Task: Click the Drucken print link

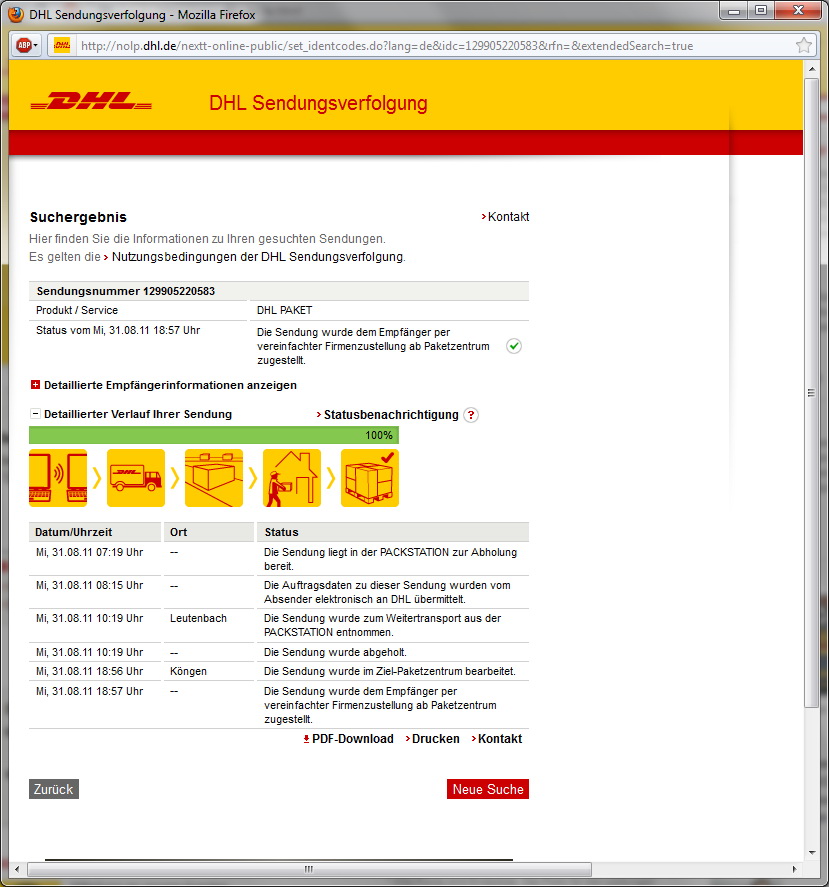Action: pos(435,739)
